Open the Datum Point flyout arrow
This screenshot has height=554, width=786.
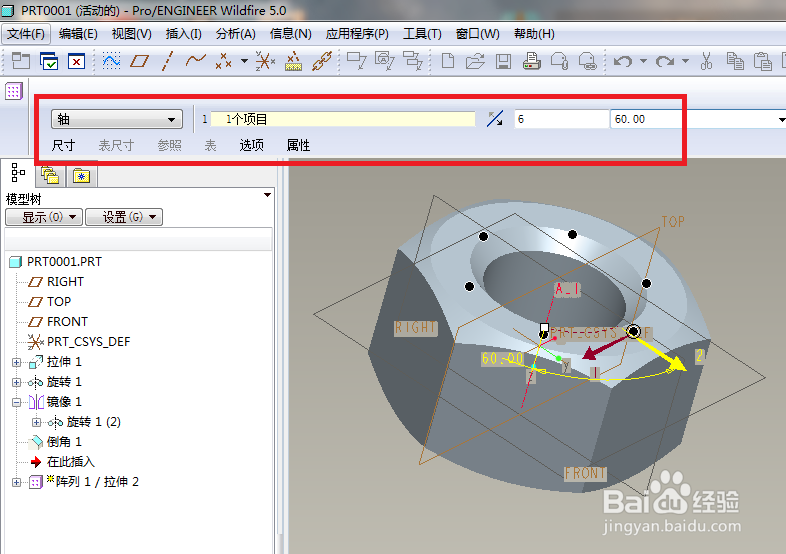coord(244,61)
